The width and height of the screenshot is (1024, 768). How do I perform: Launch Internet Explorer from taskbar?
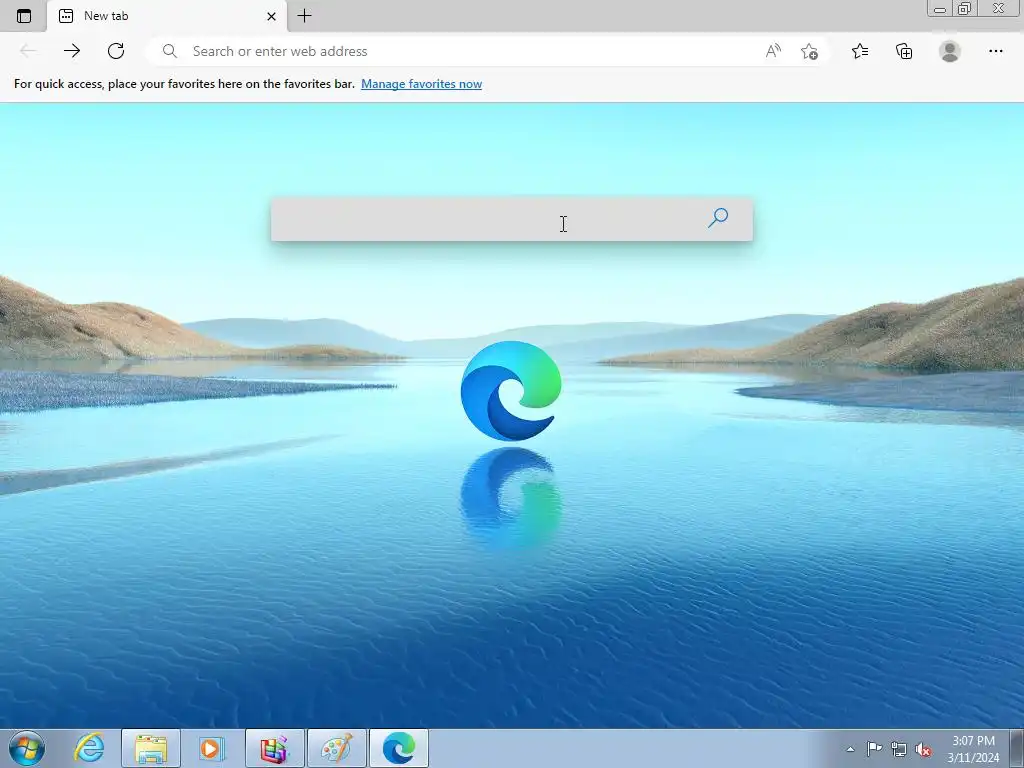(89, 748)
